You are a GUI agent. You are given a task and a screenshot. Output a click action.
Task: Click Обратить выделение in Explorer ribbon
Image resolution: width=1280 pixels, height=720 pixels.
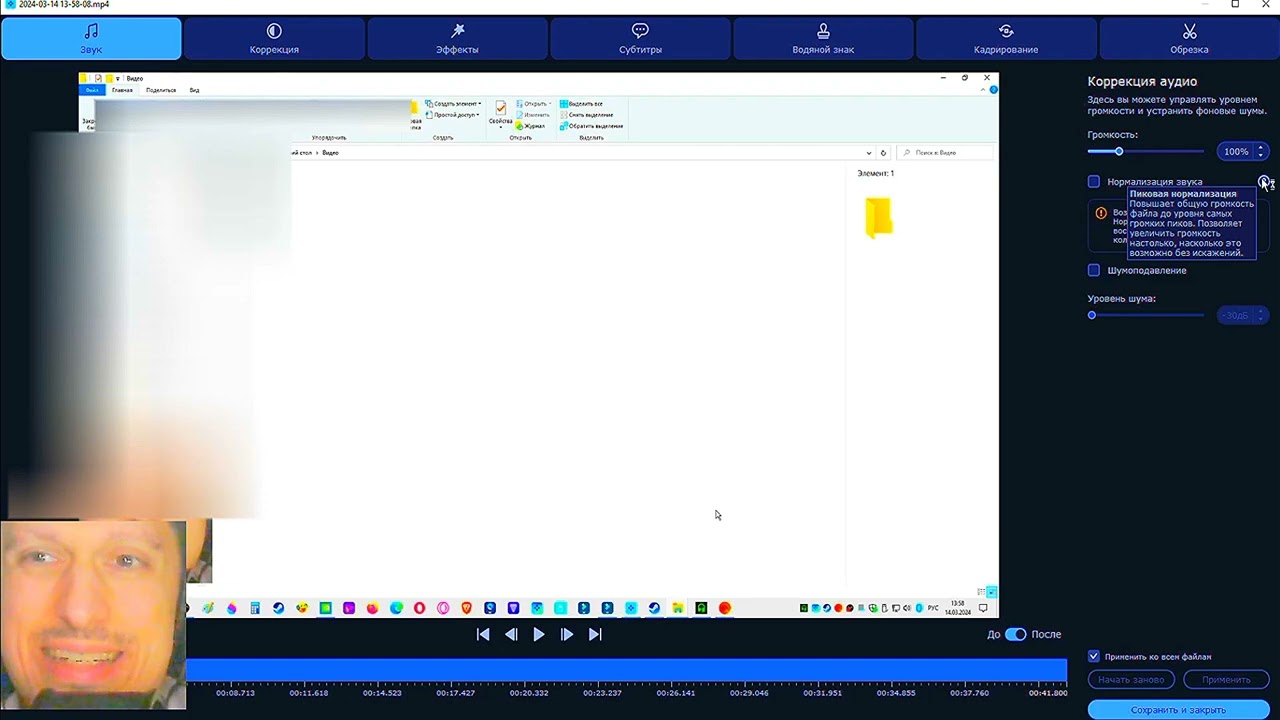(x=591, y=126)
